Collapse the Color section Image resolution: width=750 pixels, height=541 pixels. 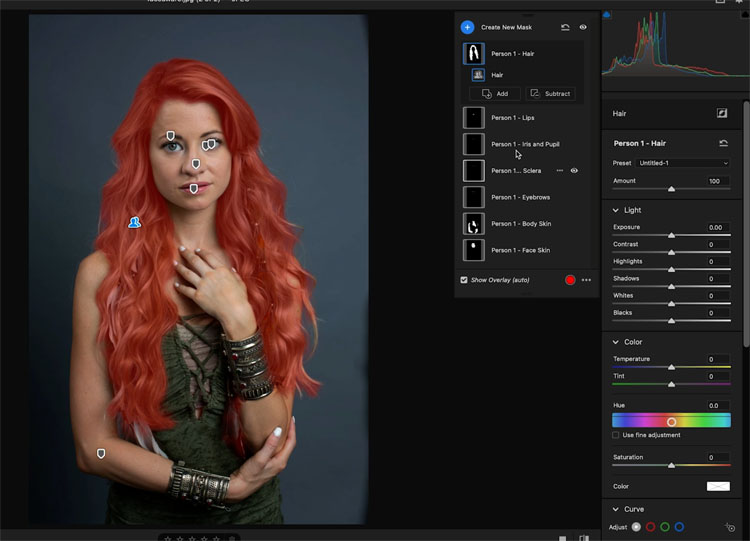pyautogui.click(x=616, y=342)
